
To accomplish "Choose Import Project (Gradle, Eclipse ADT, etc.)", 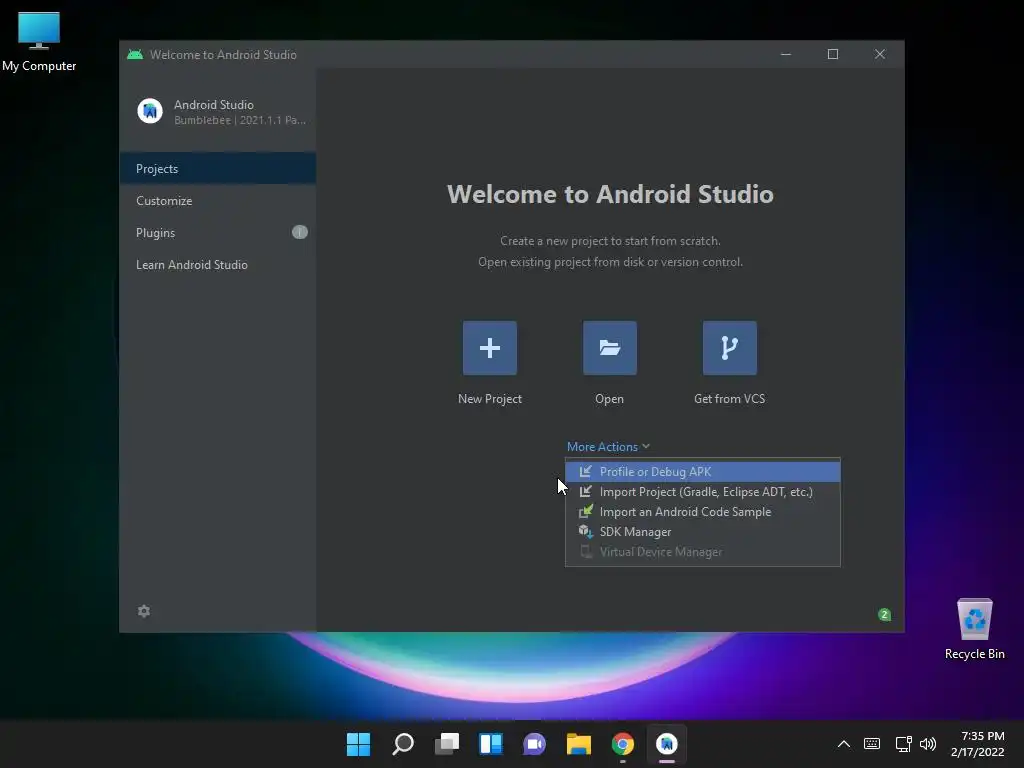I will (703, 492).
